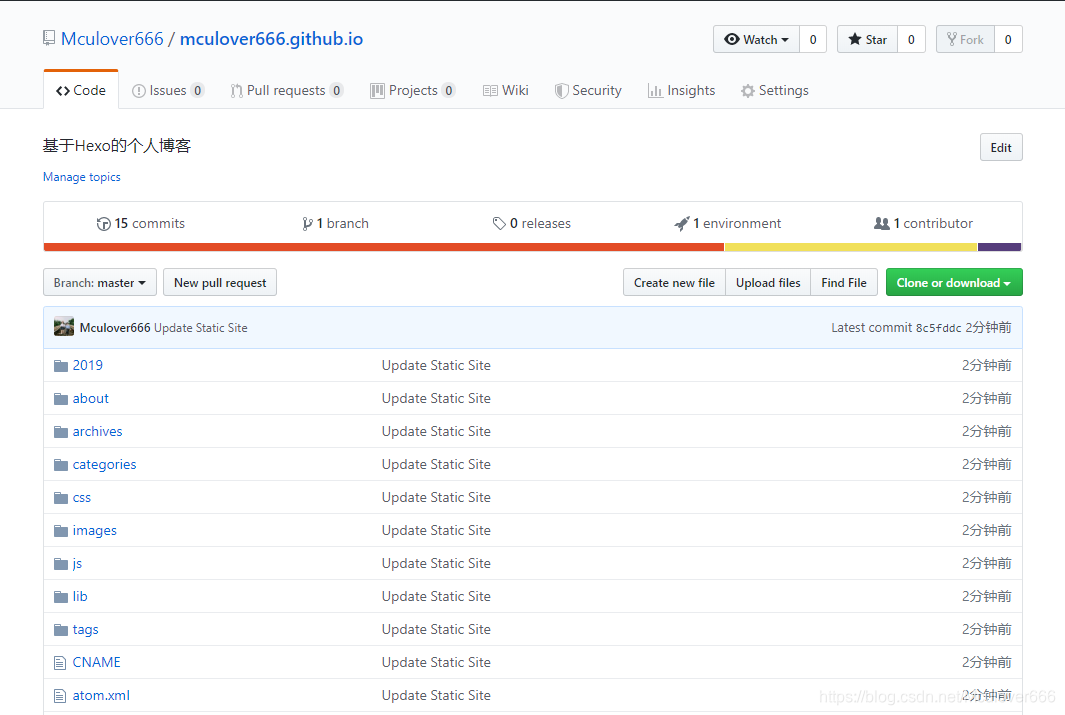Screen dimensions: 1065x715
Task: Open the watchers count beside Watch
Action: coord(813,39)
